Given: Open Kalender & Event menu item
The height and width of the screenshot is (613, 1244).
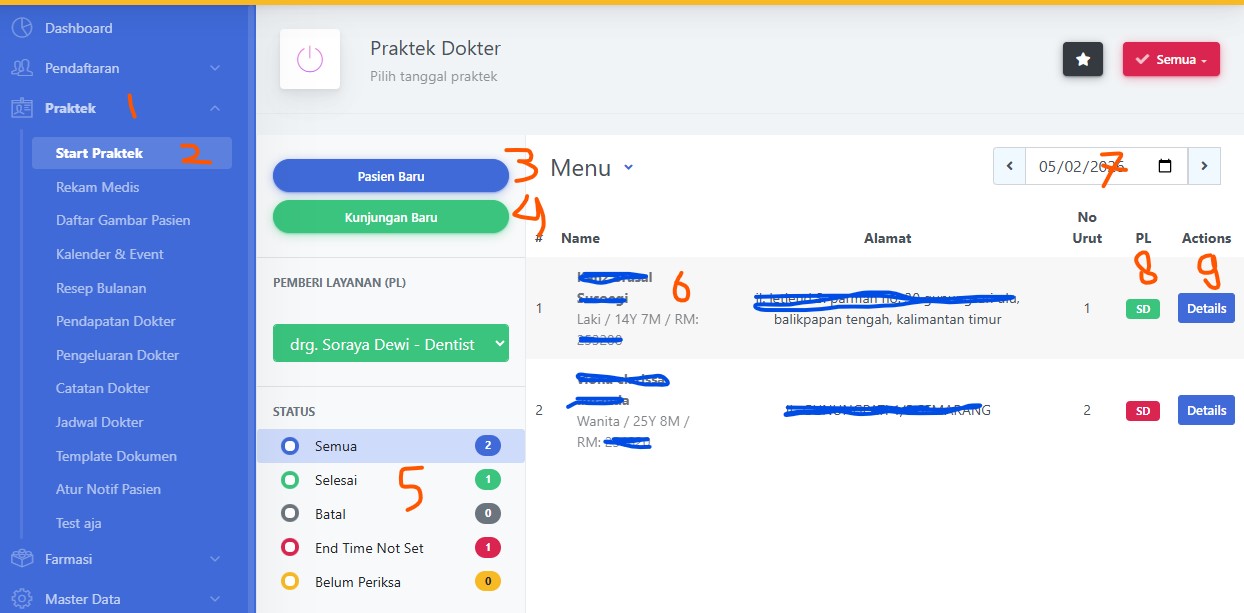Looking at the screenshot, I should [109, 254].
